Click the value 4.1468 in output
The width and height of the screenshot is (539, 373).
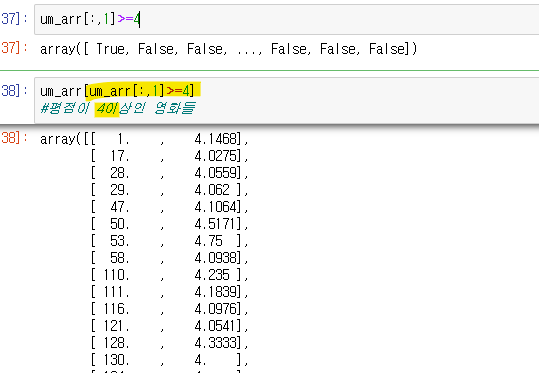click(x=215, y=139)
